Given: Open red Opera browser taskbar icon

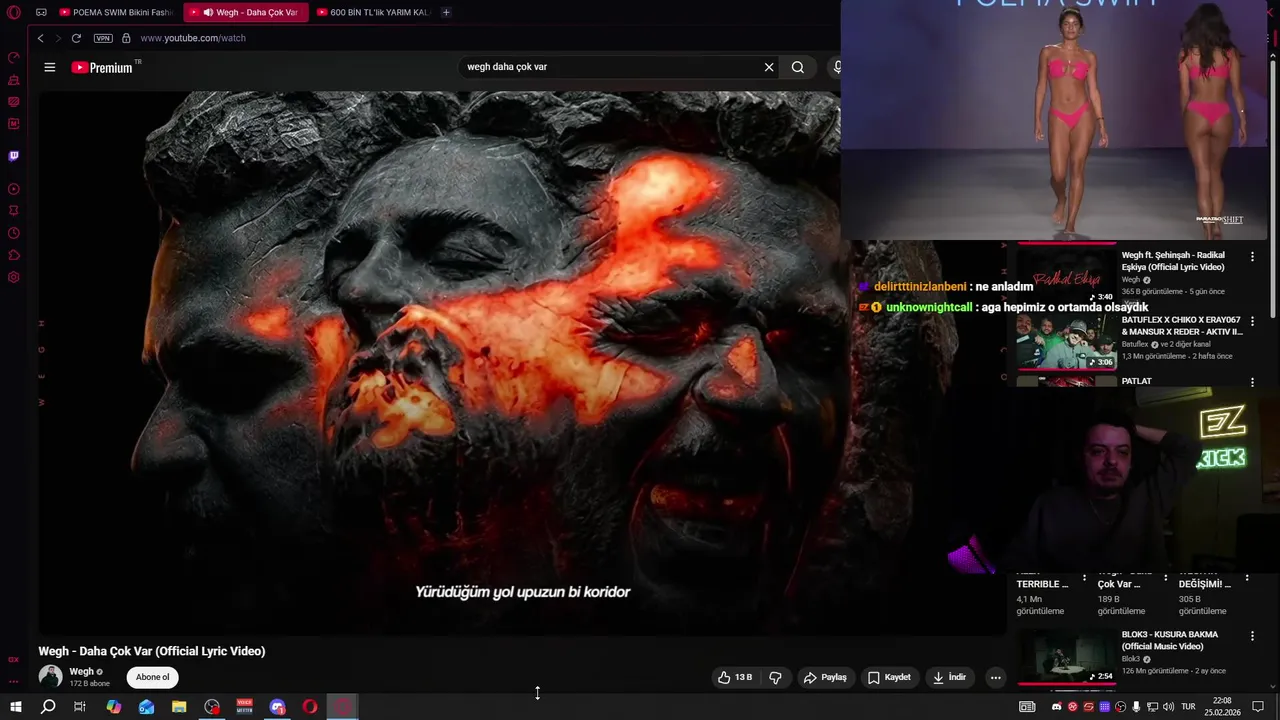Looking at the screenshot, I should [310, 707].
